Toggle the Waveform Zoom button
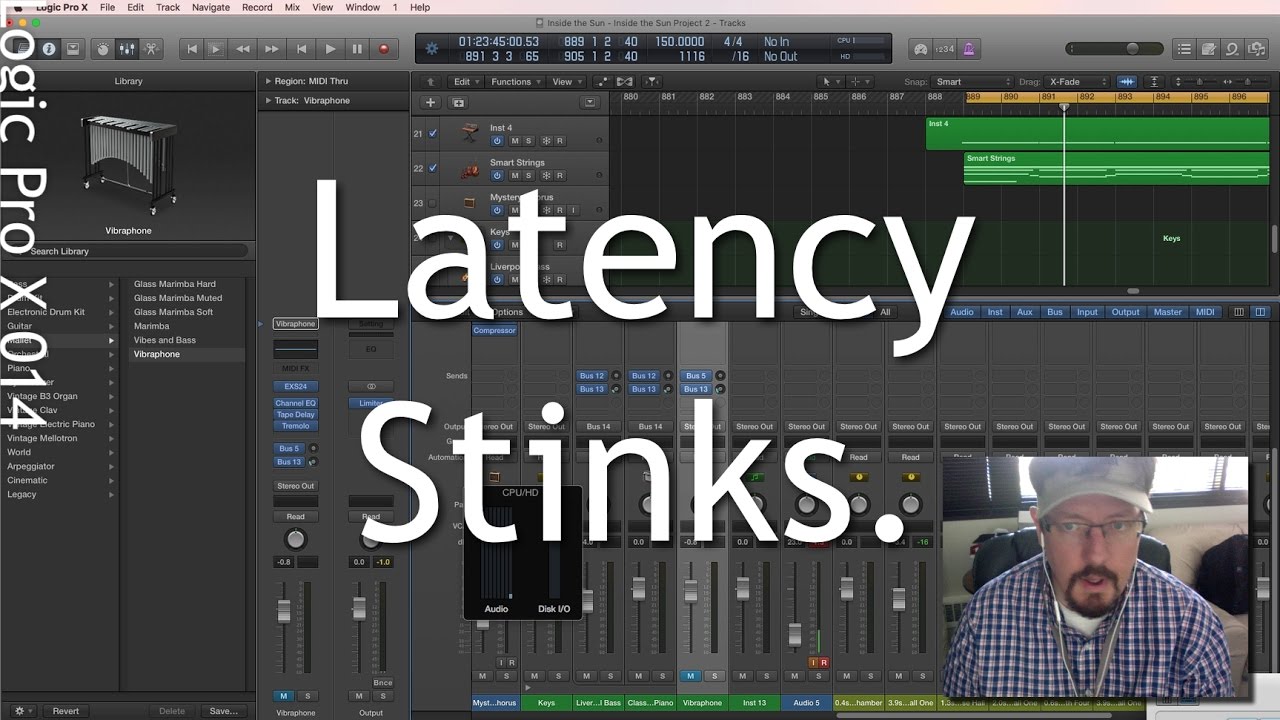 [x=1128, y=82]
